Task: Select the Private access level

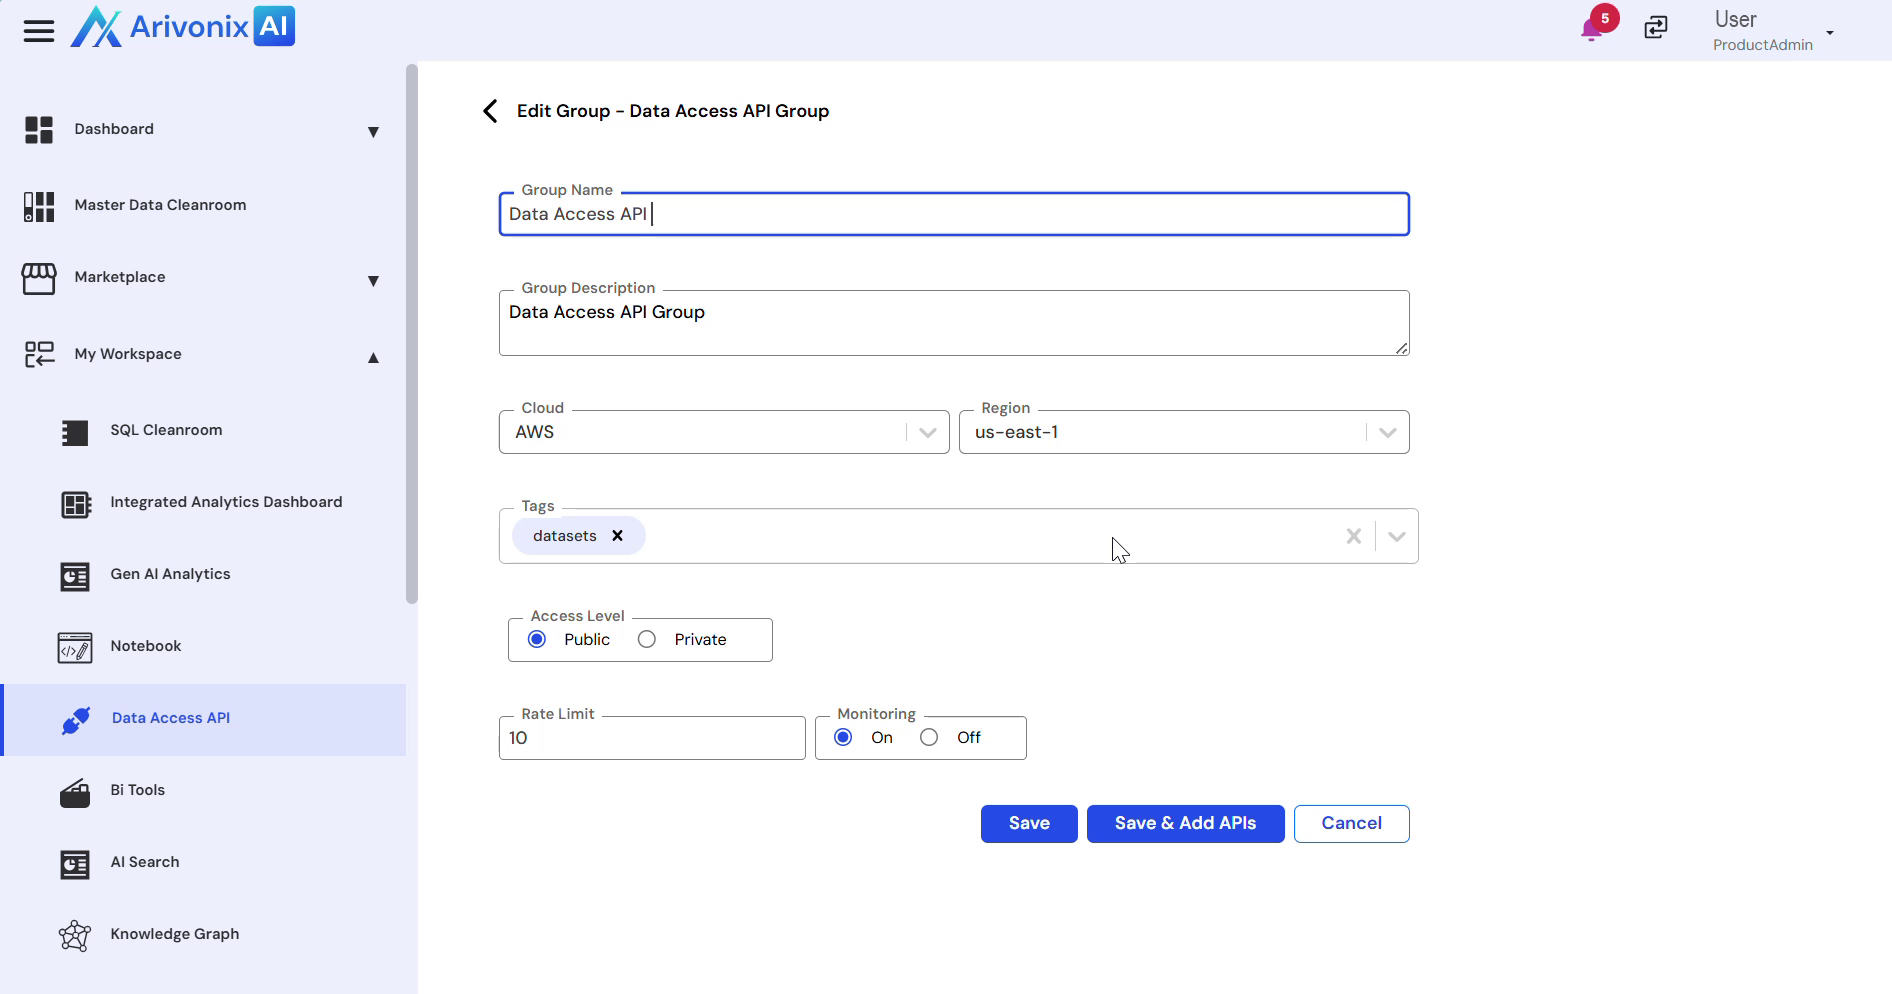Action: [647, 640]
